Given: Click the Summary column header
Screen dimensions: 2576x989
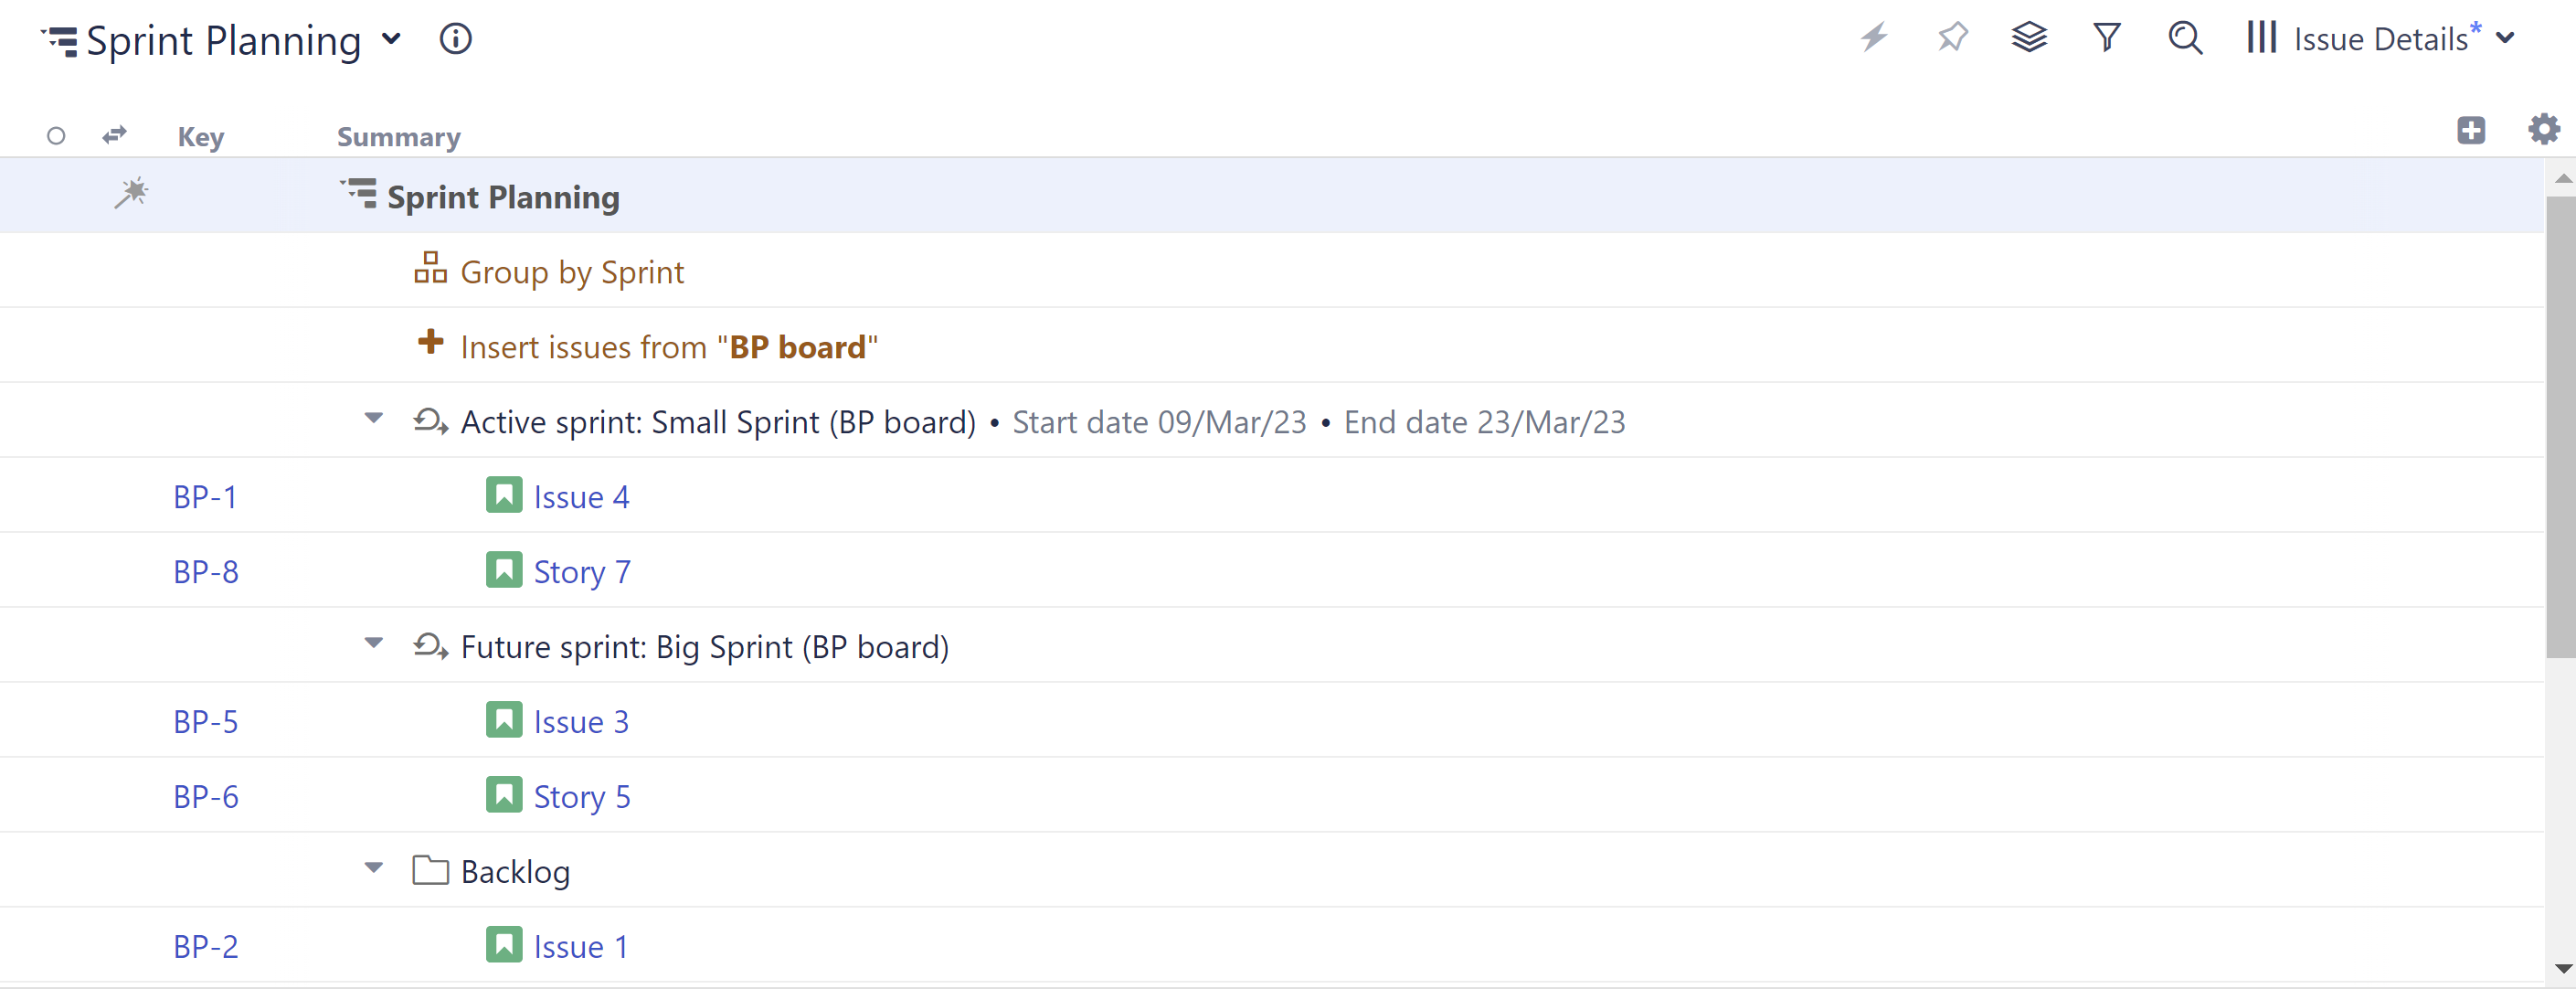Looking at the screenshot, I should [x=398, y=137].
